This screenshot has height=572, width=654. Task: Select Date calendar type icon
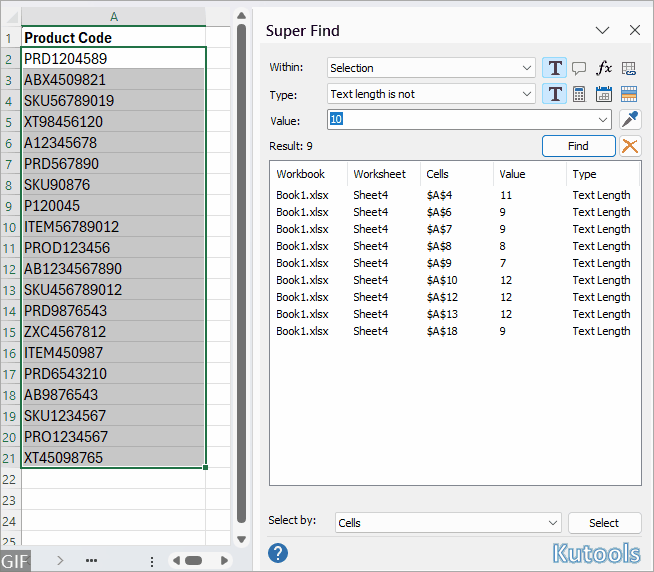pyautogui.click(x=604, y=94)
